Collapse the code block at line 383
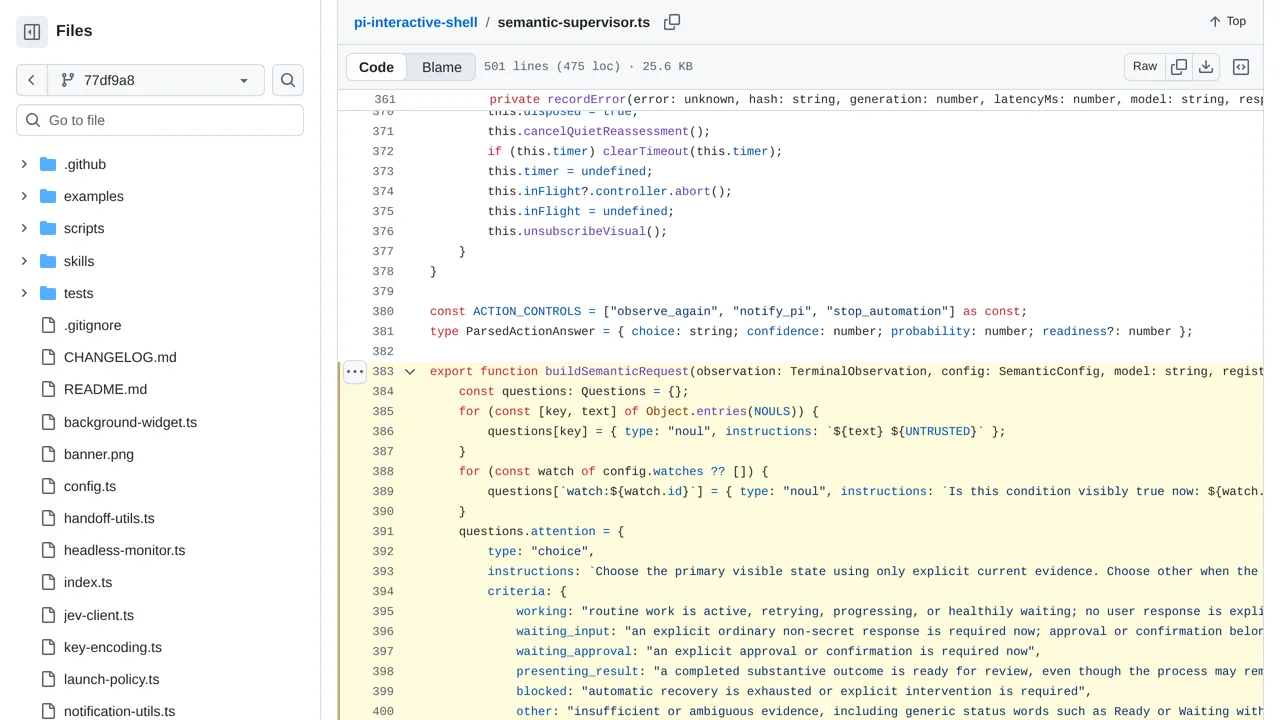 pyautogui.click(x=410, y=372)
